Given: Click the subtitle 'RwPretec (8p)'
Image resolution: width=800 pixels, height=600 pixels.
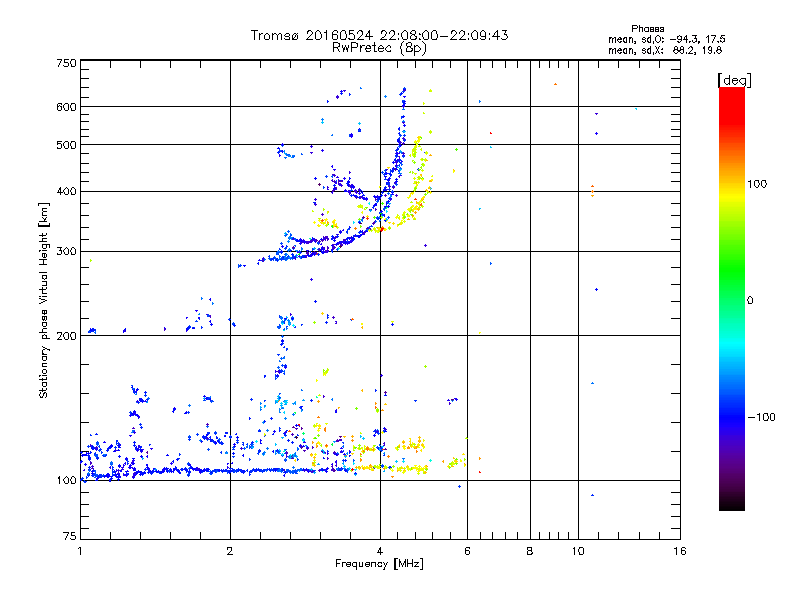Looking at the screenshot, I should (379, 48).
